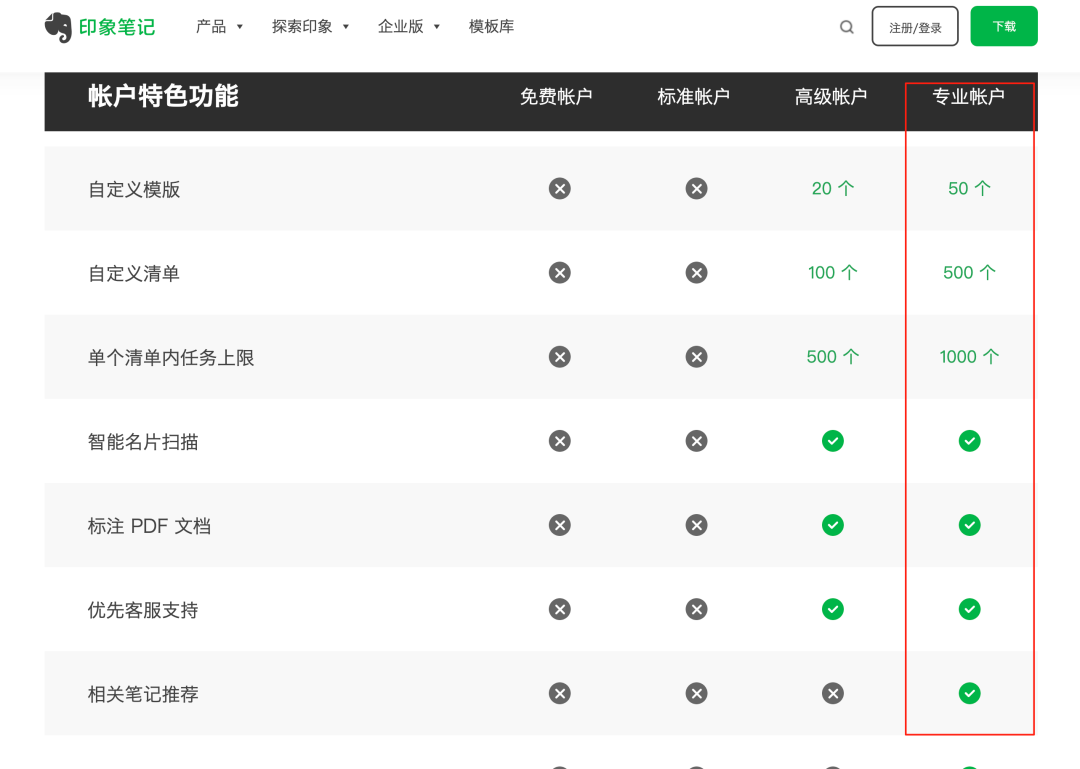
Task: Click the X icon for 智能名片扫描 标准帐户
Action: [696, 440]
